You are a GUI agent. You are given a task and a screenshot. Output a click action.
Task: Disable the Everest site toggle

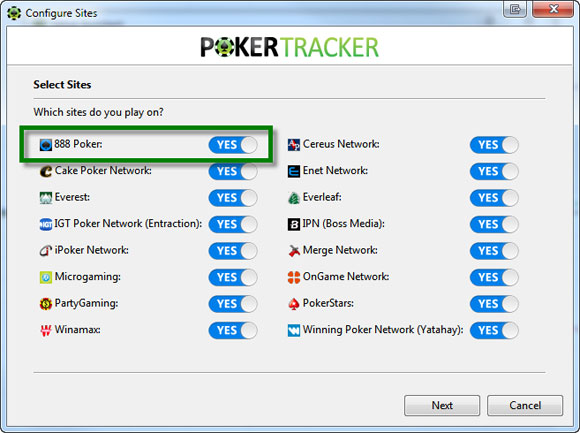tap(233, 198)
